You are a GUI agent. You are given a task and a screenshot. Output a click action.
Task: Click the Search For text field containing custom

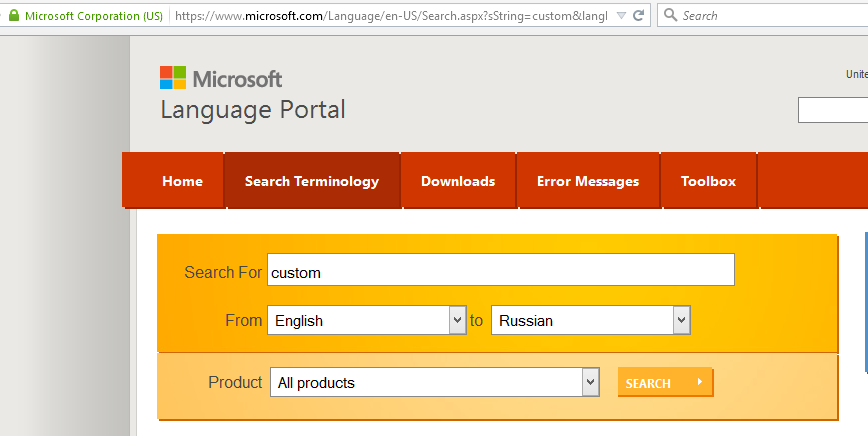[x=500, y=270]
